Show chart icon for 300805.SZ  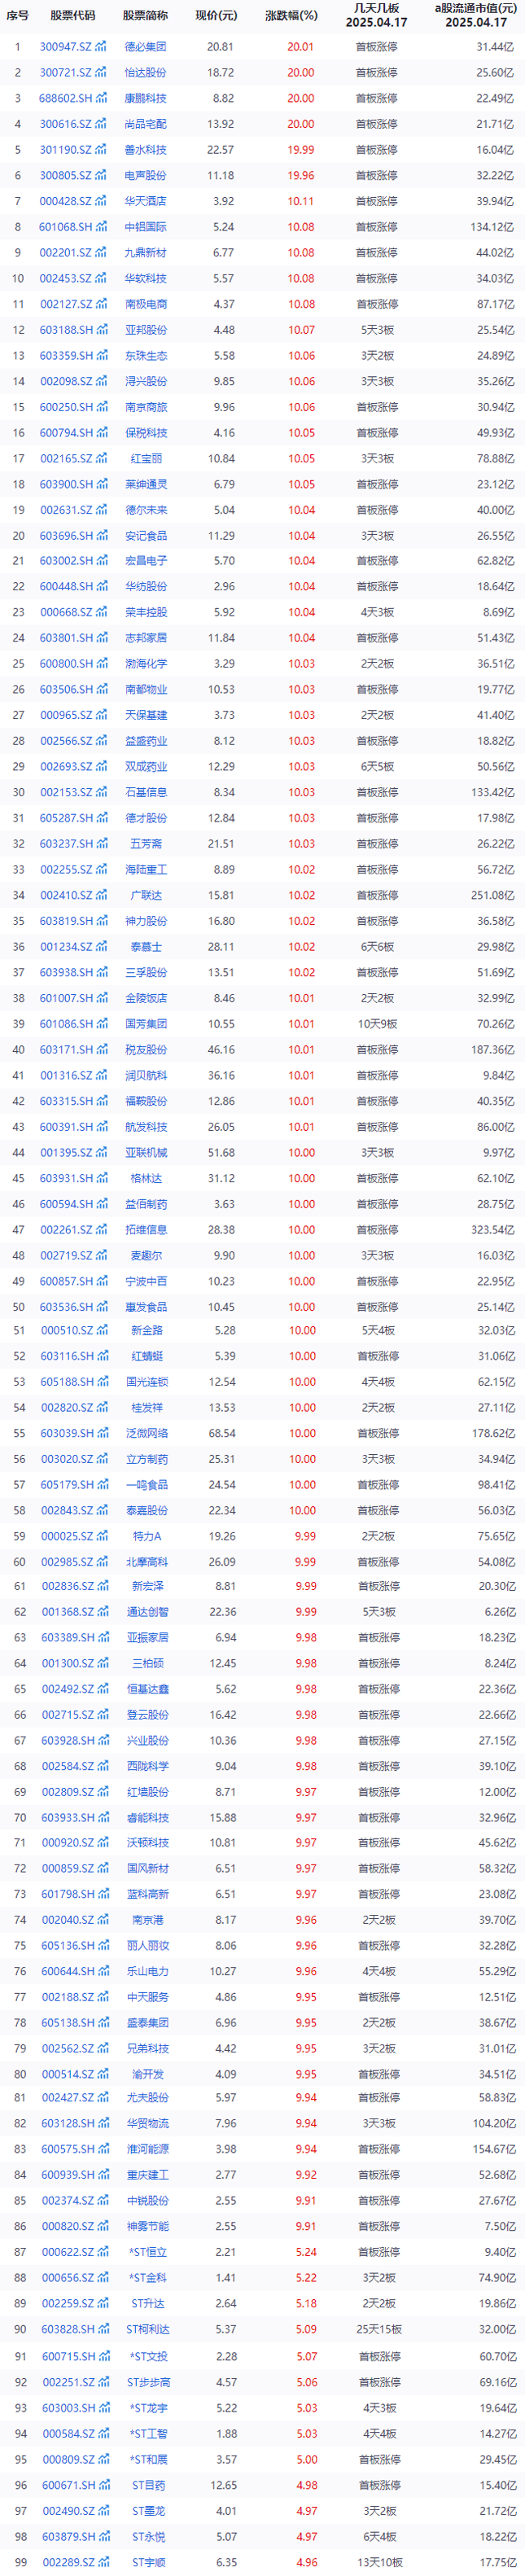click(x=101, y=175)
